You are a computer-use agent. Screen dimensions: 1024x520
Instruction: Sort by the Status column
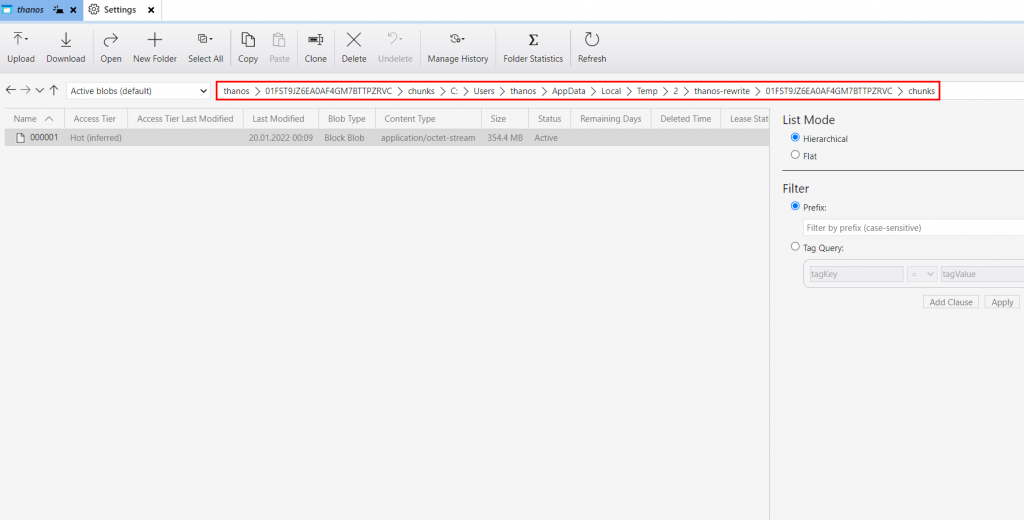point(549,119)
